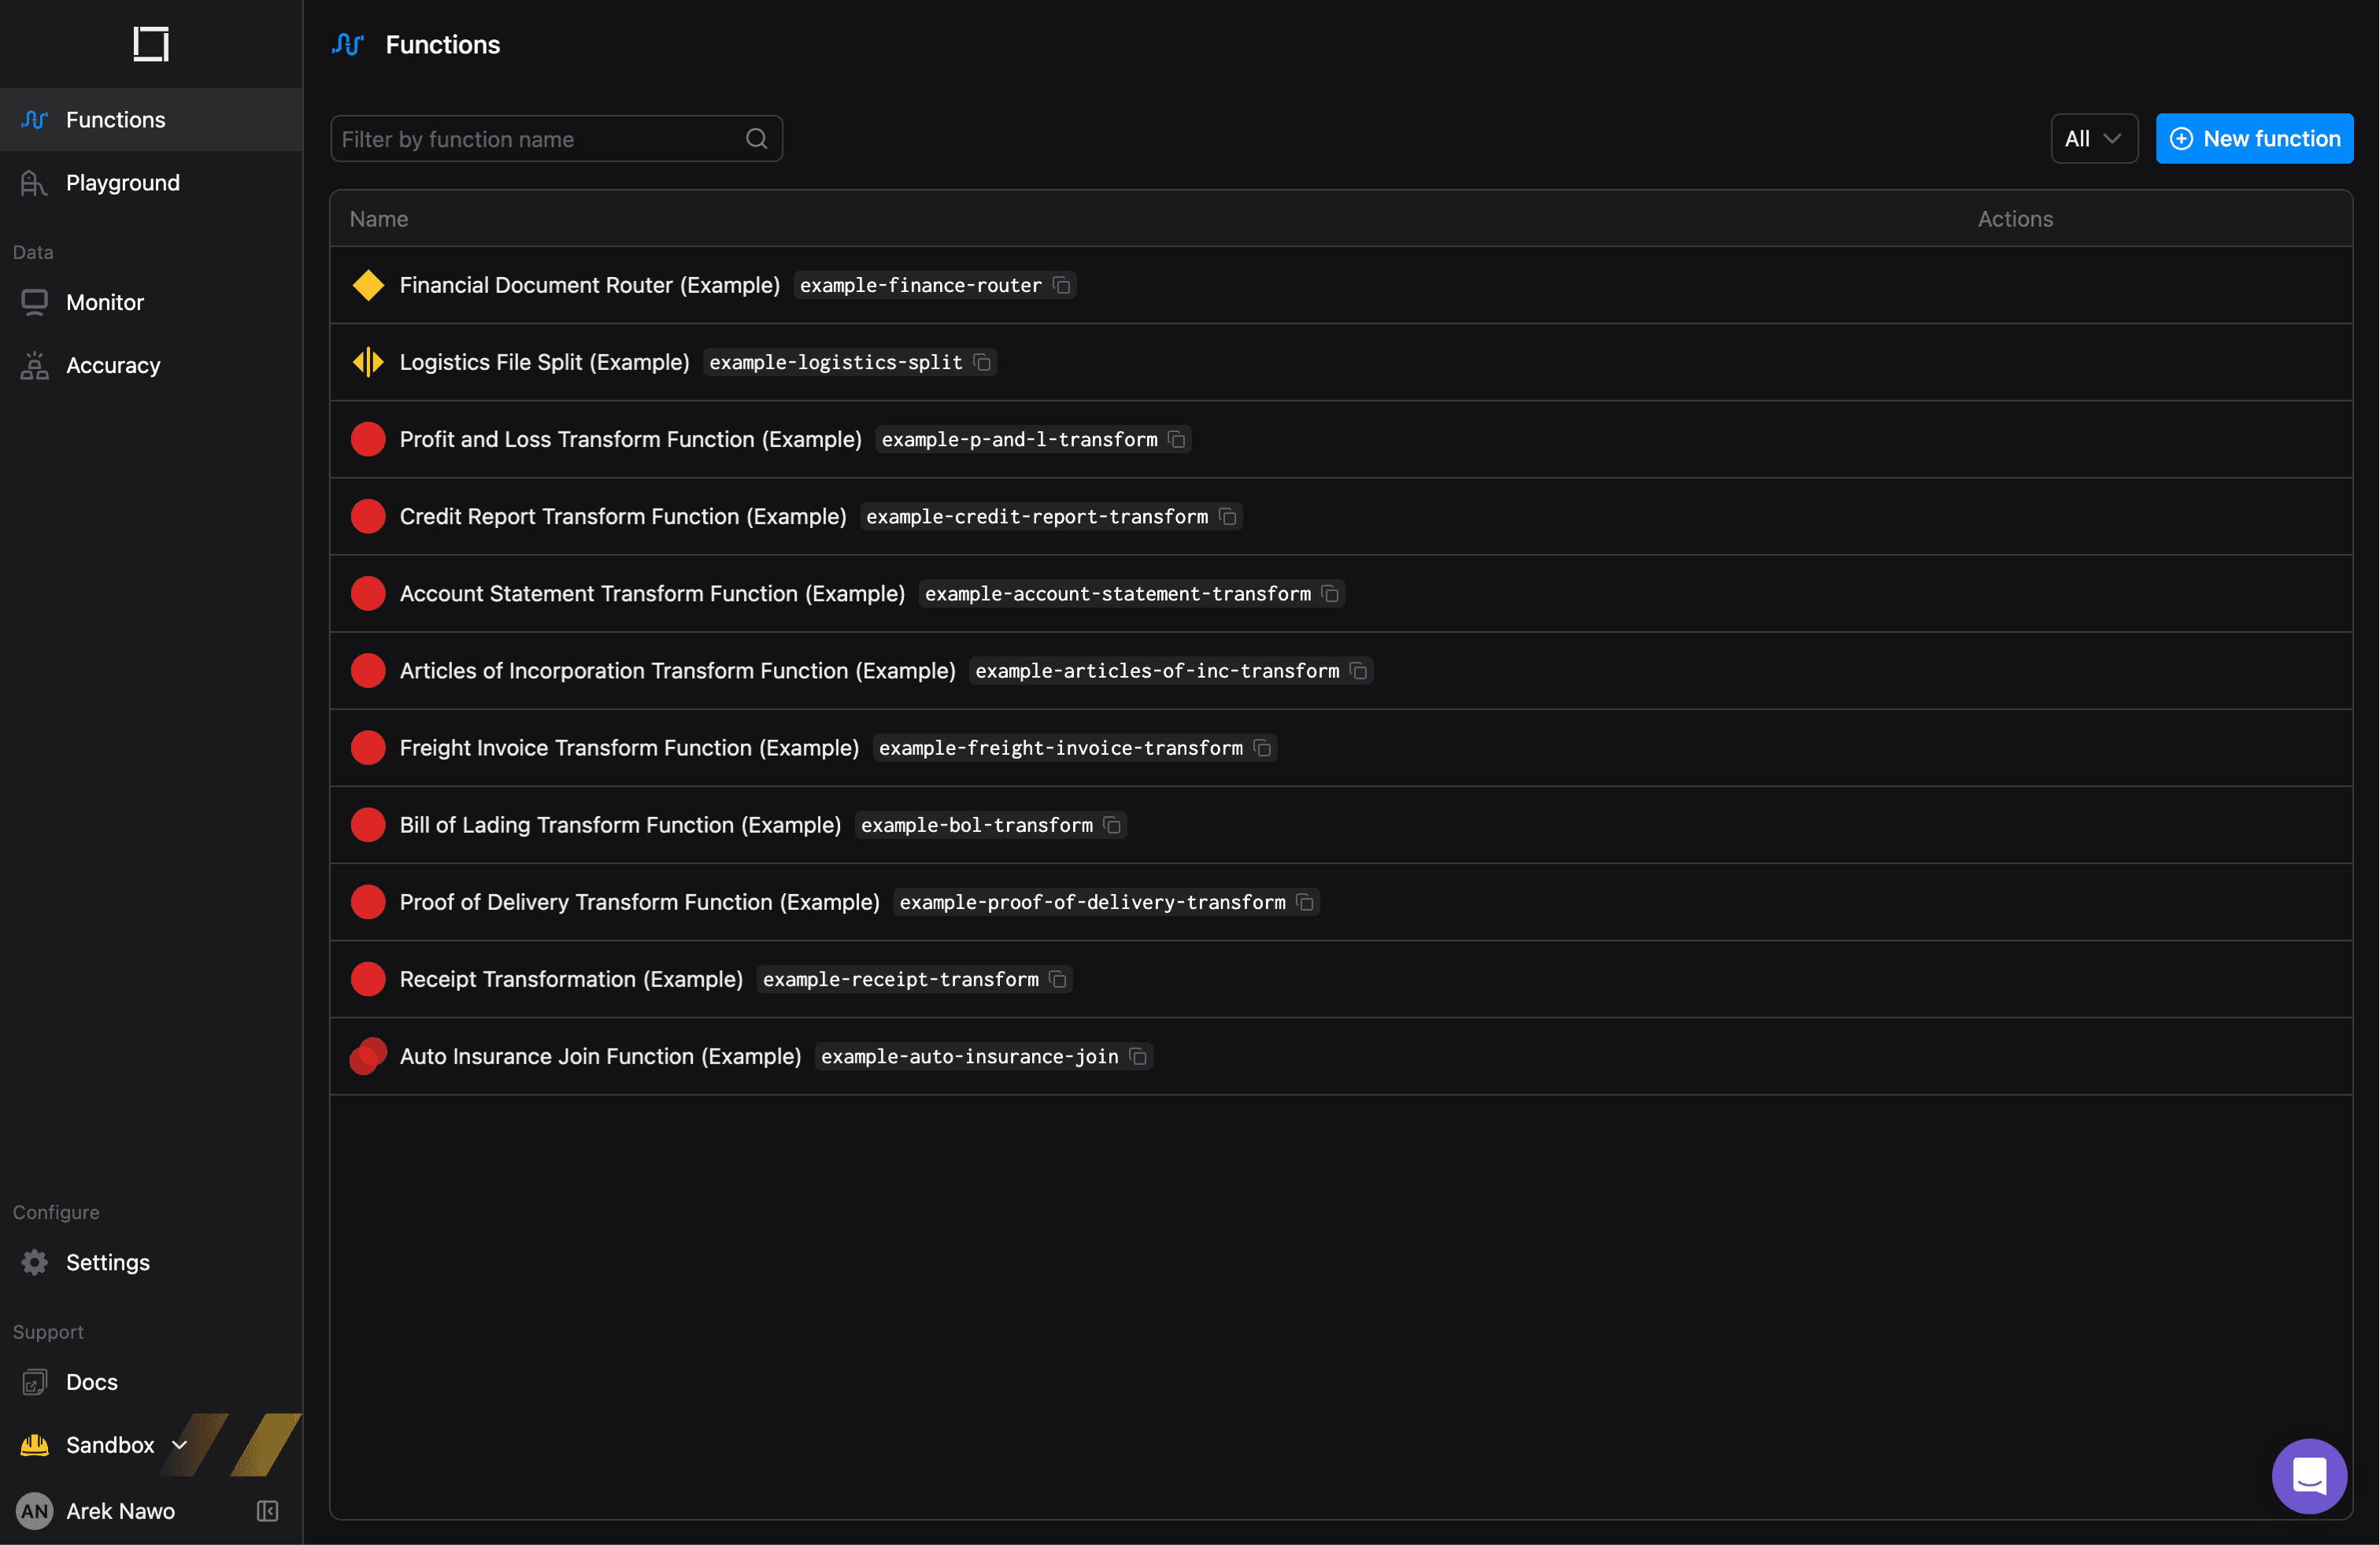Copy the example-bol-transform function ID
This screenshot has width=2380, height=1545.
[x=1112, y=825]
